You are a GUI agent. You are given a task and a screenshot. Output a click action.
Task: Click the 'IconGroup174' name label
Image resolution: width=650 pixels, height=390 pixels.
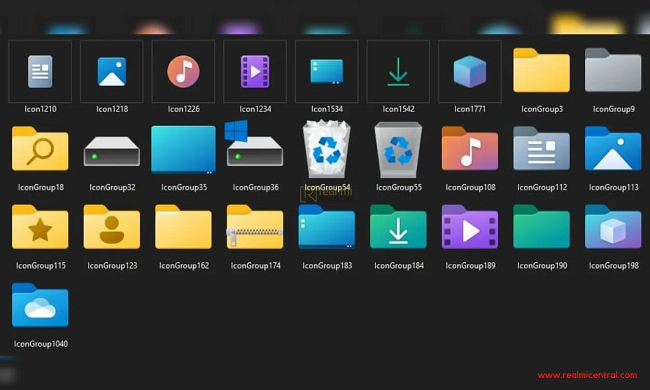click(x=255, y=266)
